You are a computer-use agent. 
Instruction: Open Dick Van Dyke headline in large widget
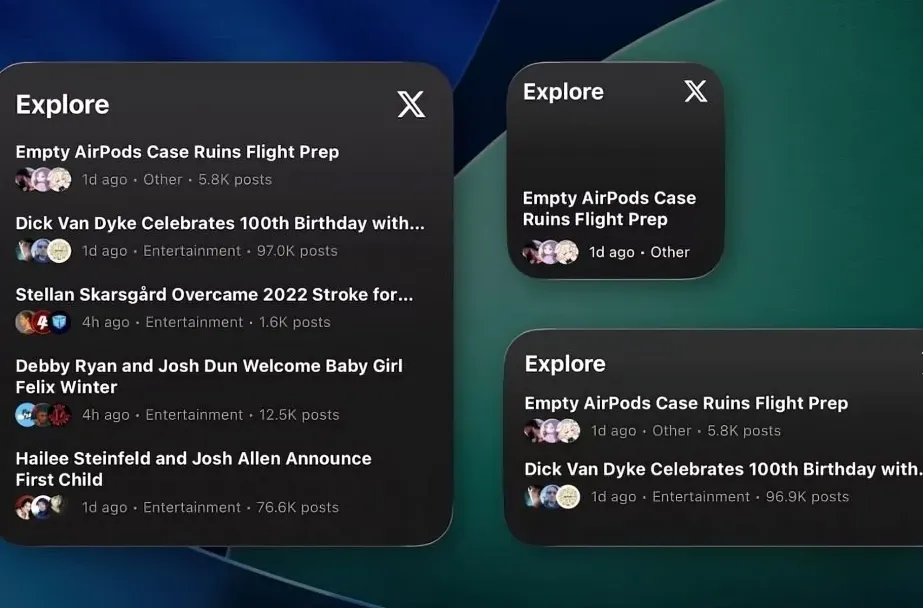[x=220, y=223]
